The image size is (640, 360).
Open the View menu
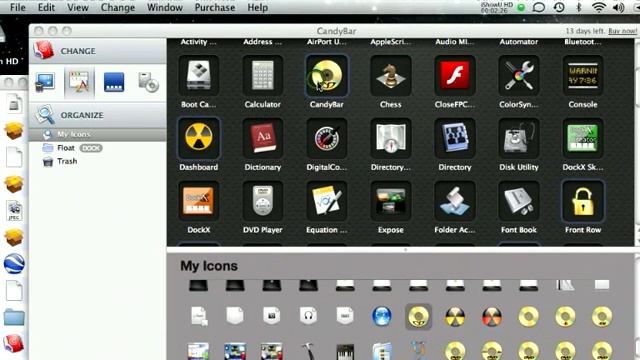pyautogui.click(x=78, y=7)
